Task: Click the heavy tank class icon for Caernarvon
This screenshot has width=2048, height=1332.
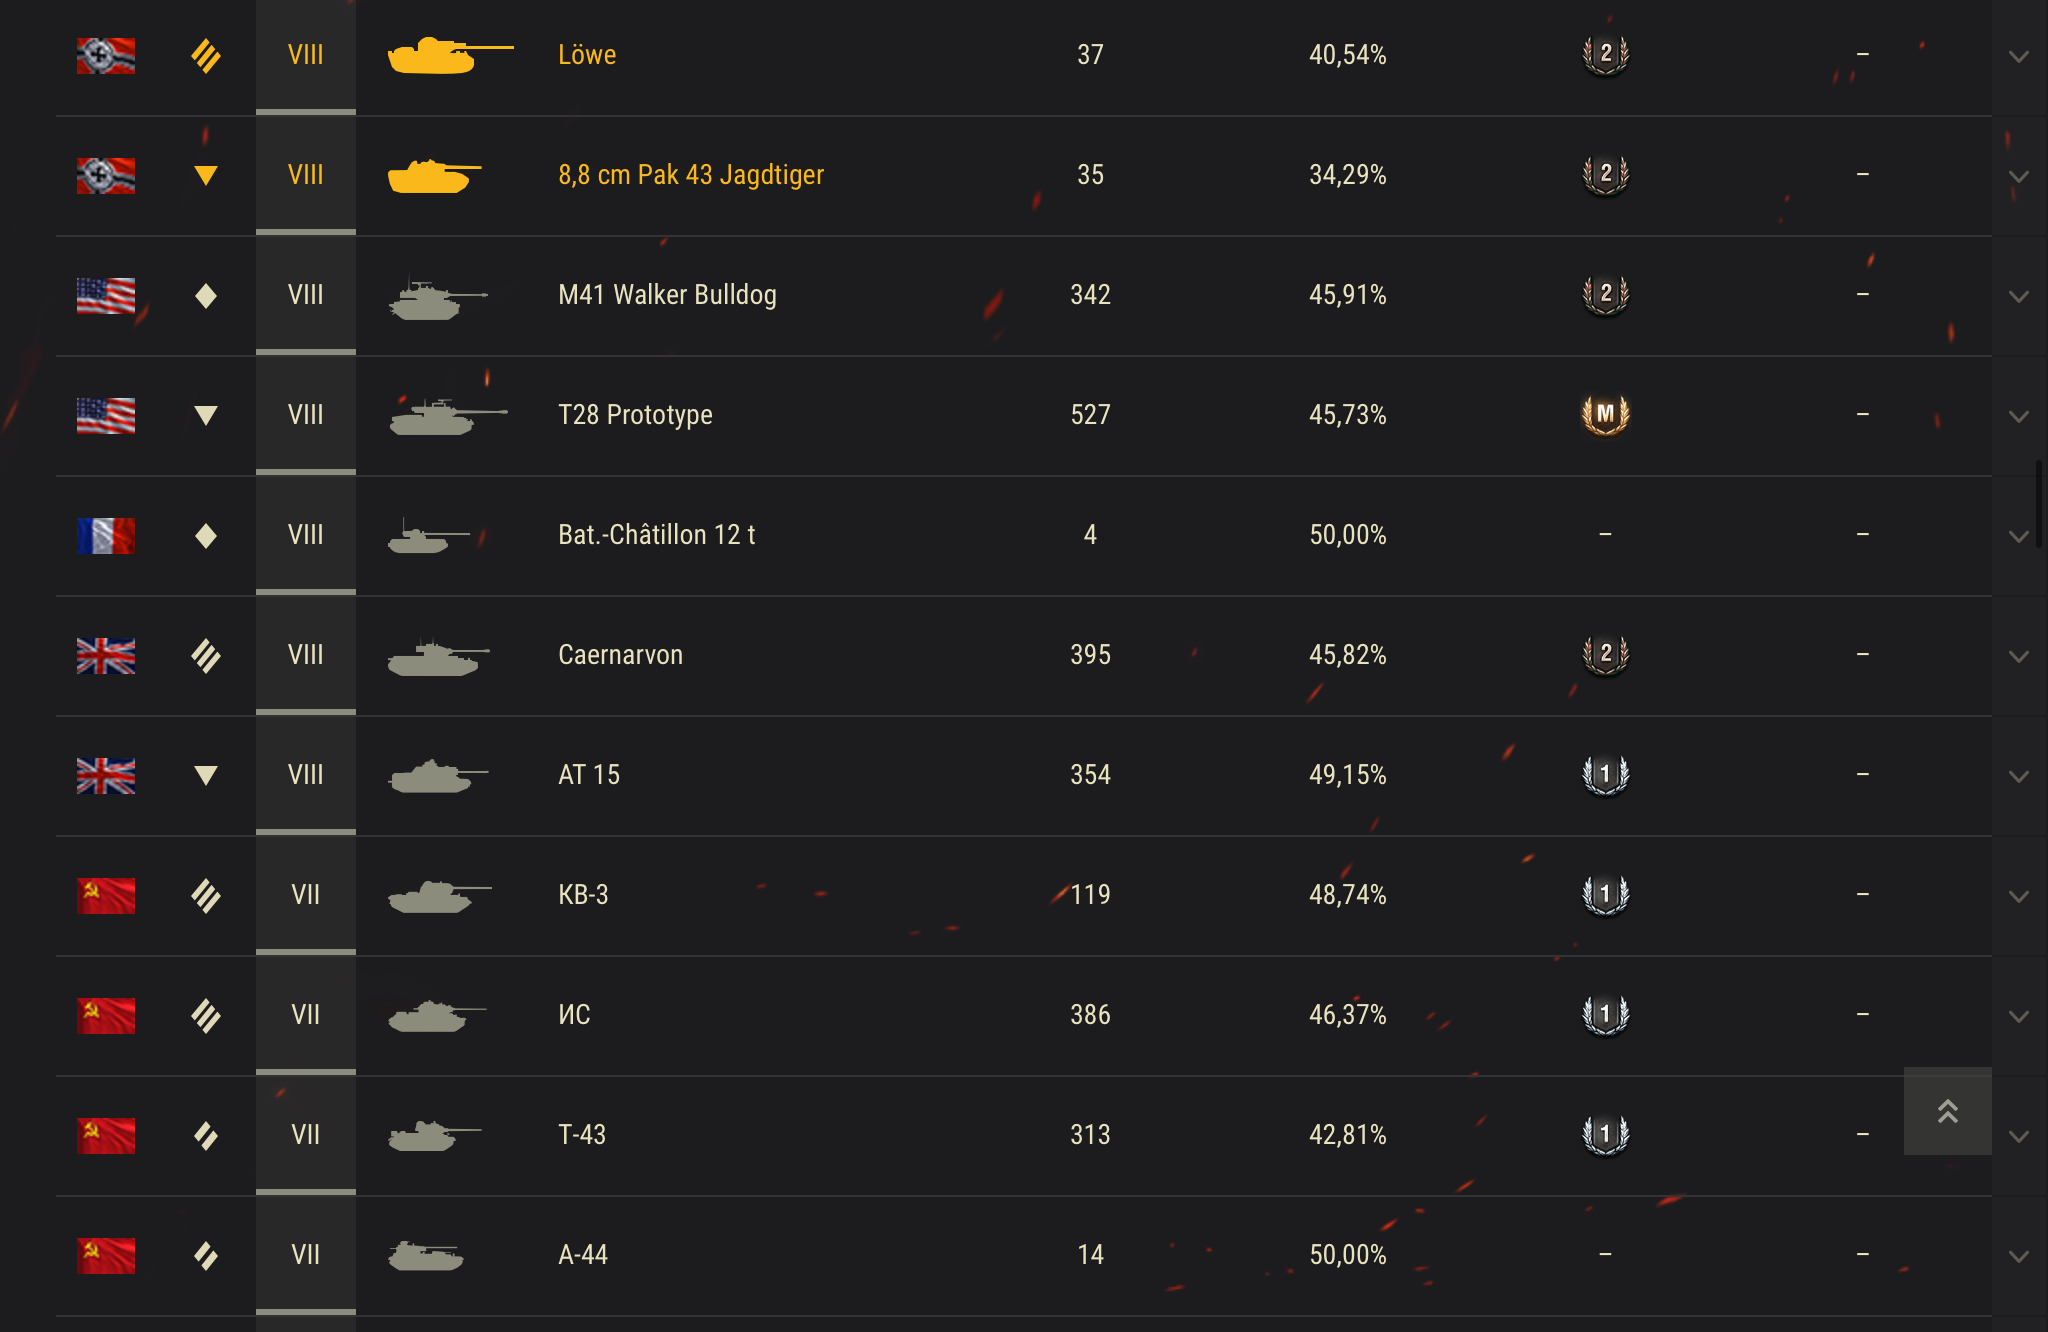Action: 206,655
